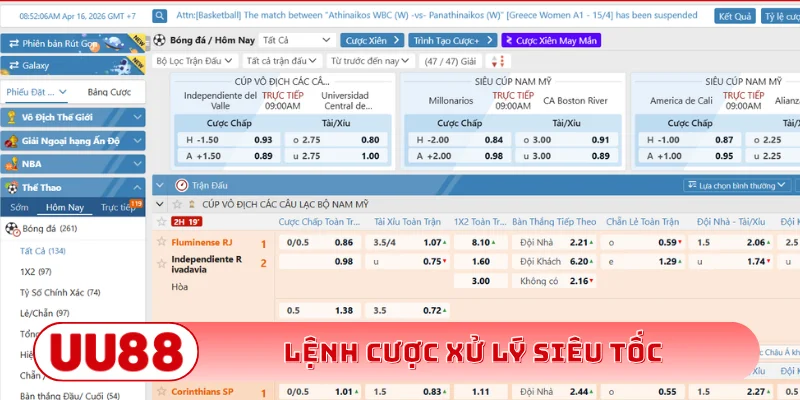Click cricket icon of Giải Ngoại hạng Ấn Độ
This screenshot has width=800, height=400.
[11, 141]
